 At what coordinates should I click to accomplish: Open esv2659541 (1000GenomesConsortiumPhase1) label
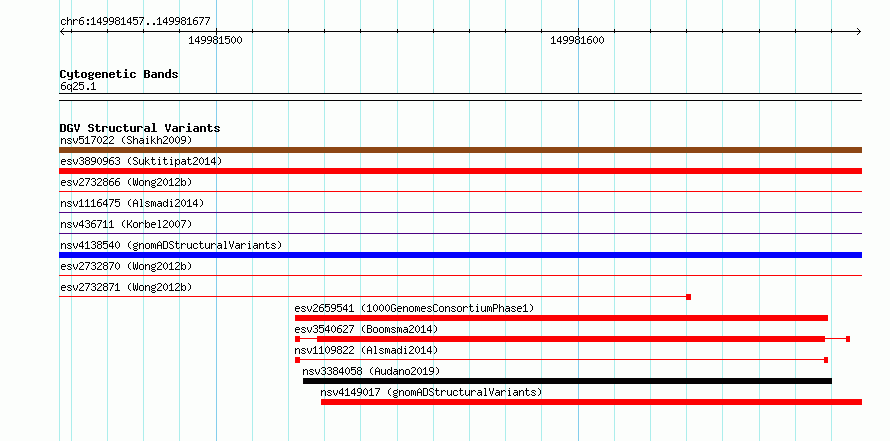[x=414, y=308]
